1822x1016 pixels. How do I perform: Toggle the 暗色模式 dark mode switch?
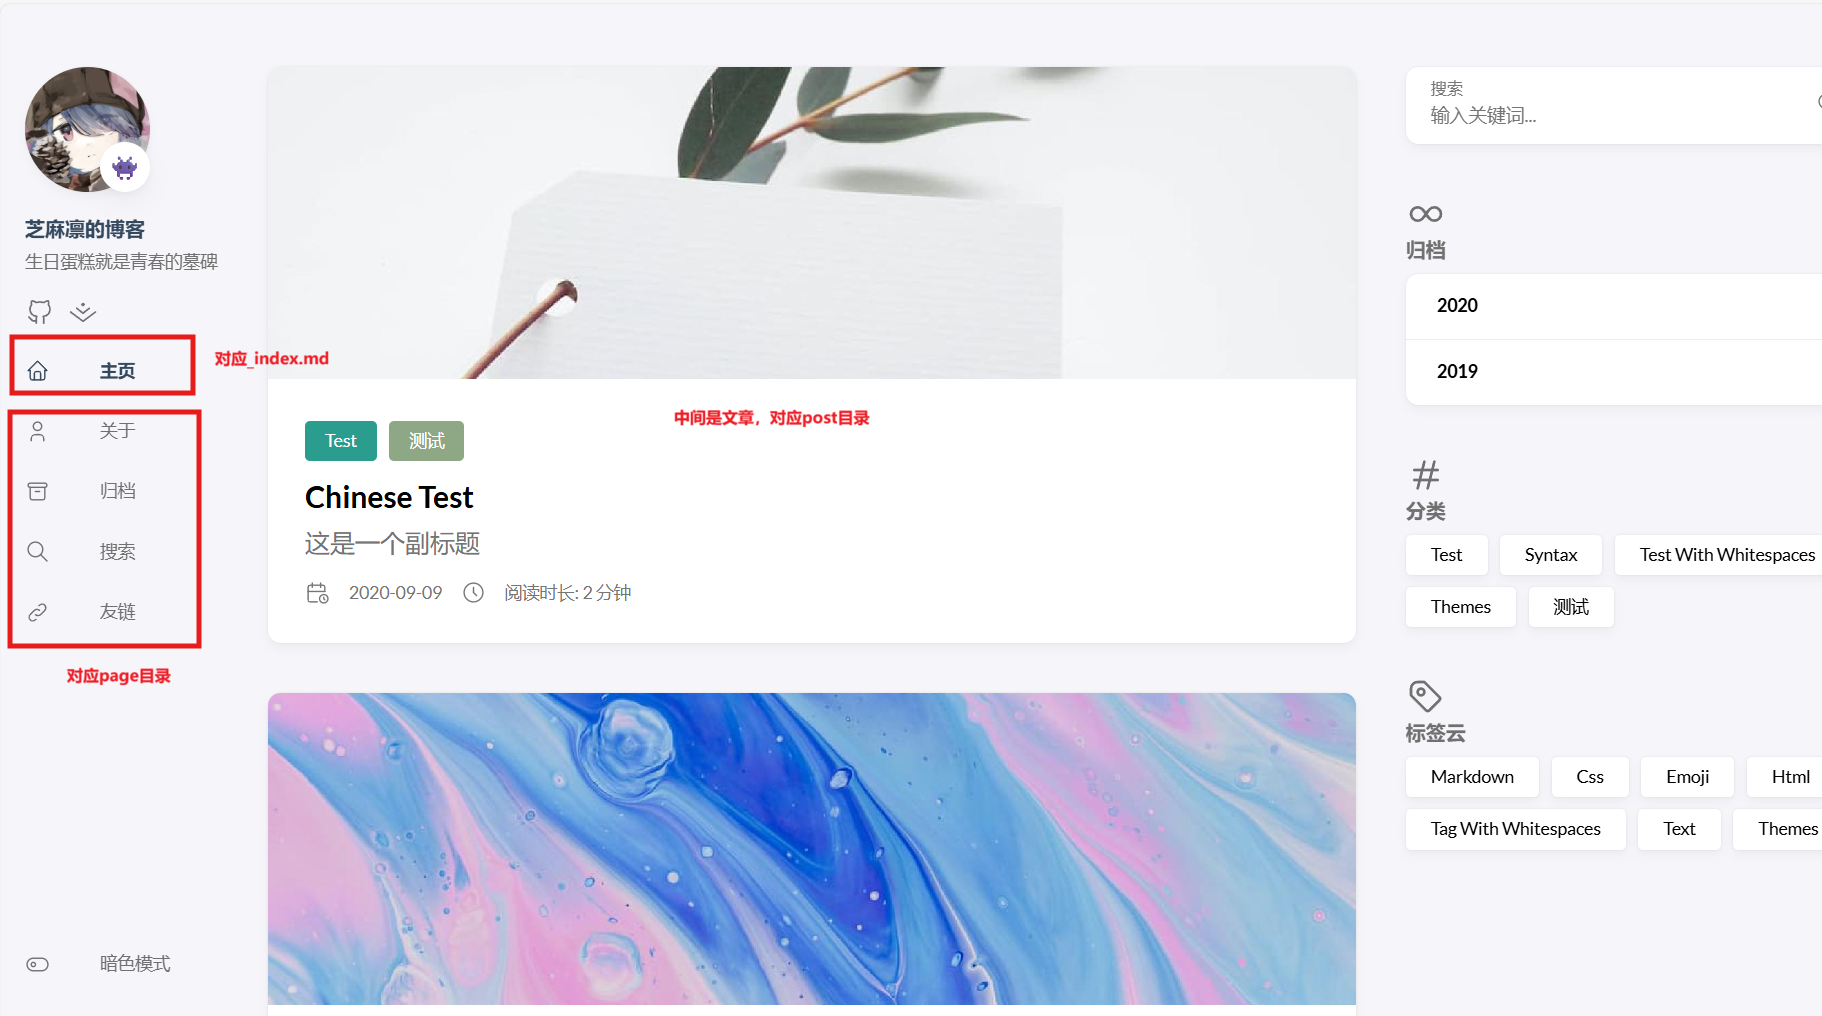pos(38,964)
